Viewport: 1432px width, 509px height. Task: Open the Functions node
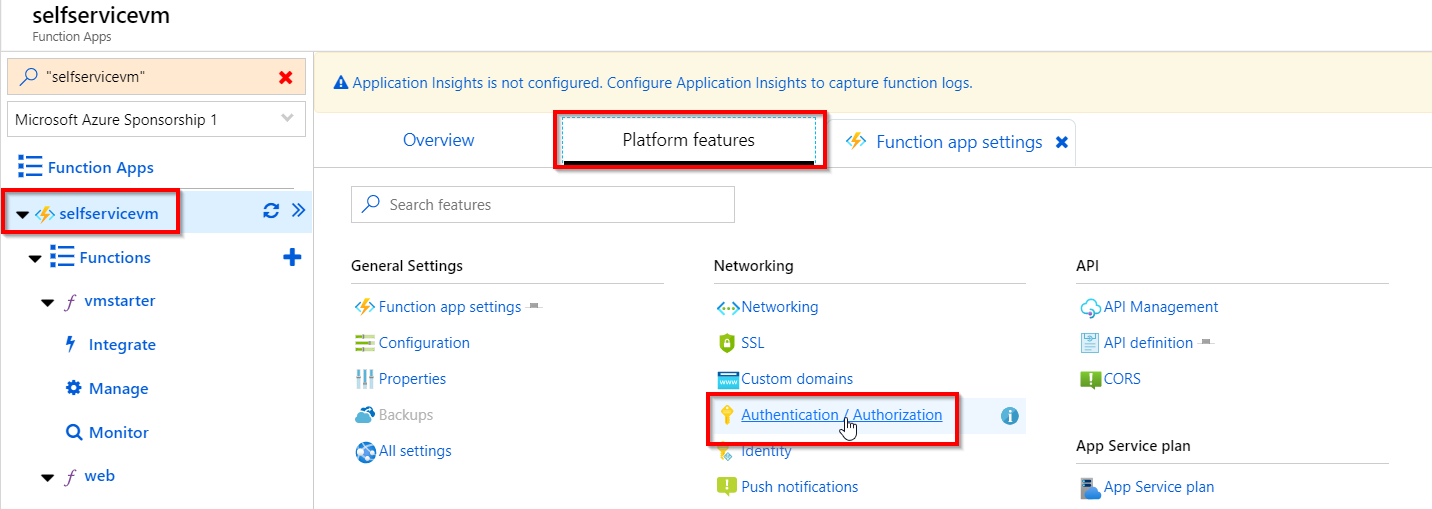click(x=115, y=257)
